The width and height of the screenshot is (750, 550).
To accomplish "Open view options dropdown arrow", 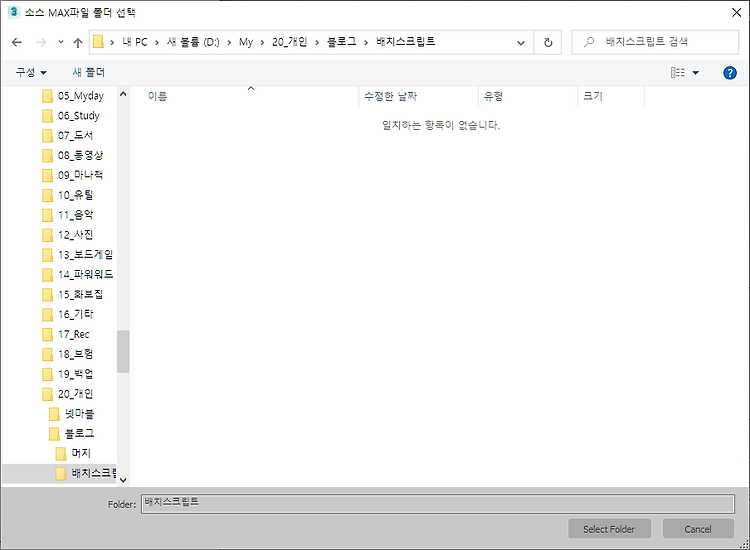I will coord(695,73).
